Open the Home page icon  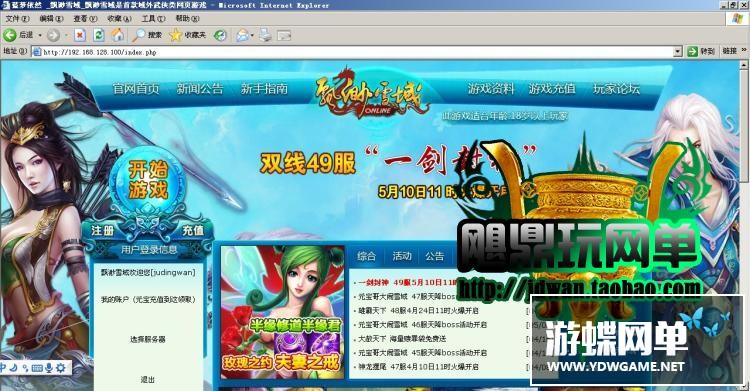(x=118, y=35)
